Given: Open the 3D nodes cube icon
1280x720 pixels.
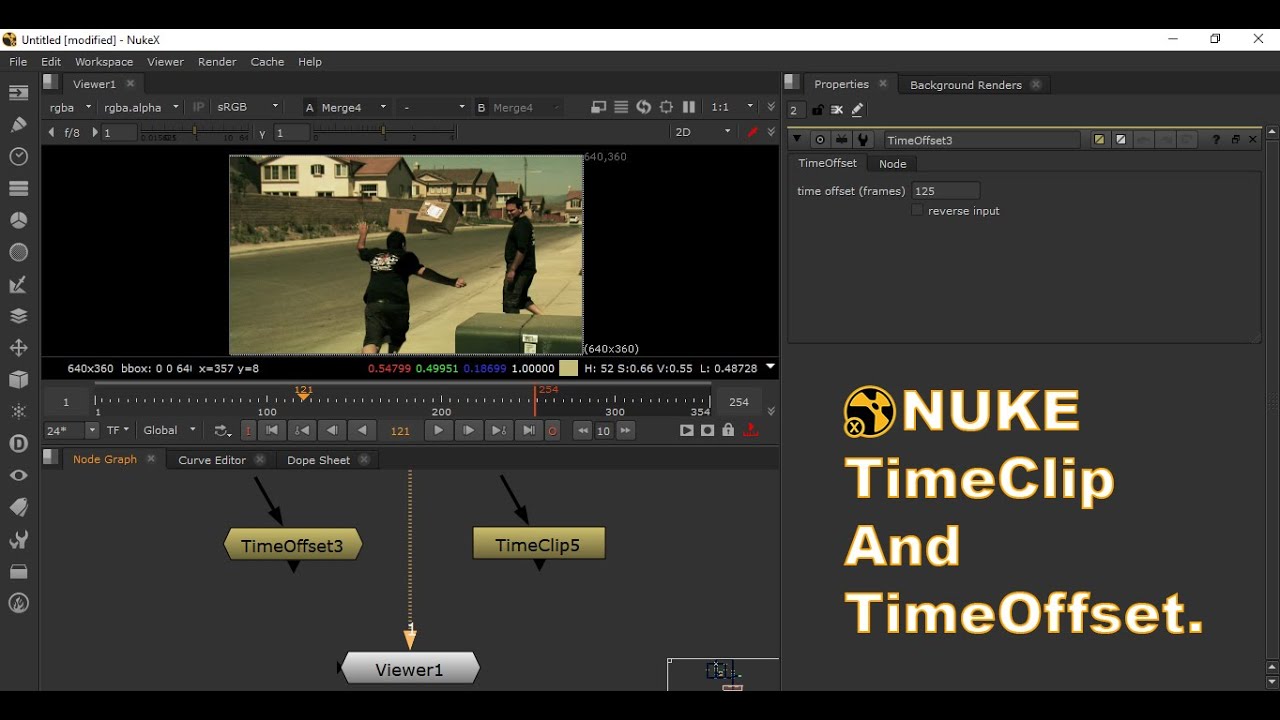Looking at the screenshot, I should point(18,380).
